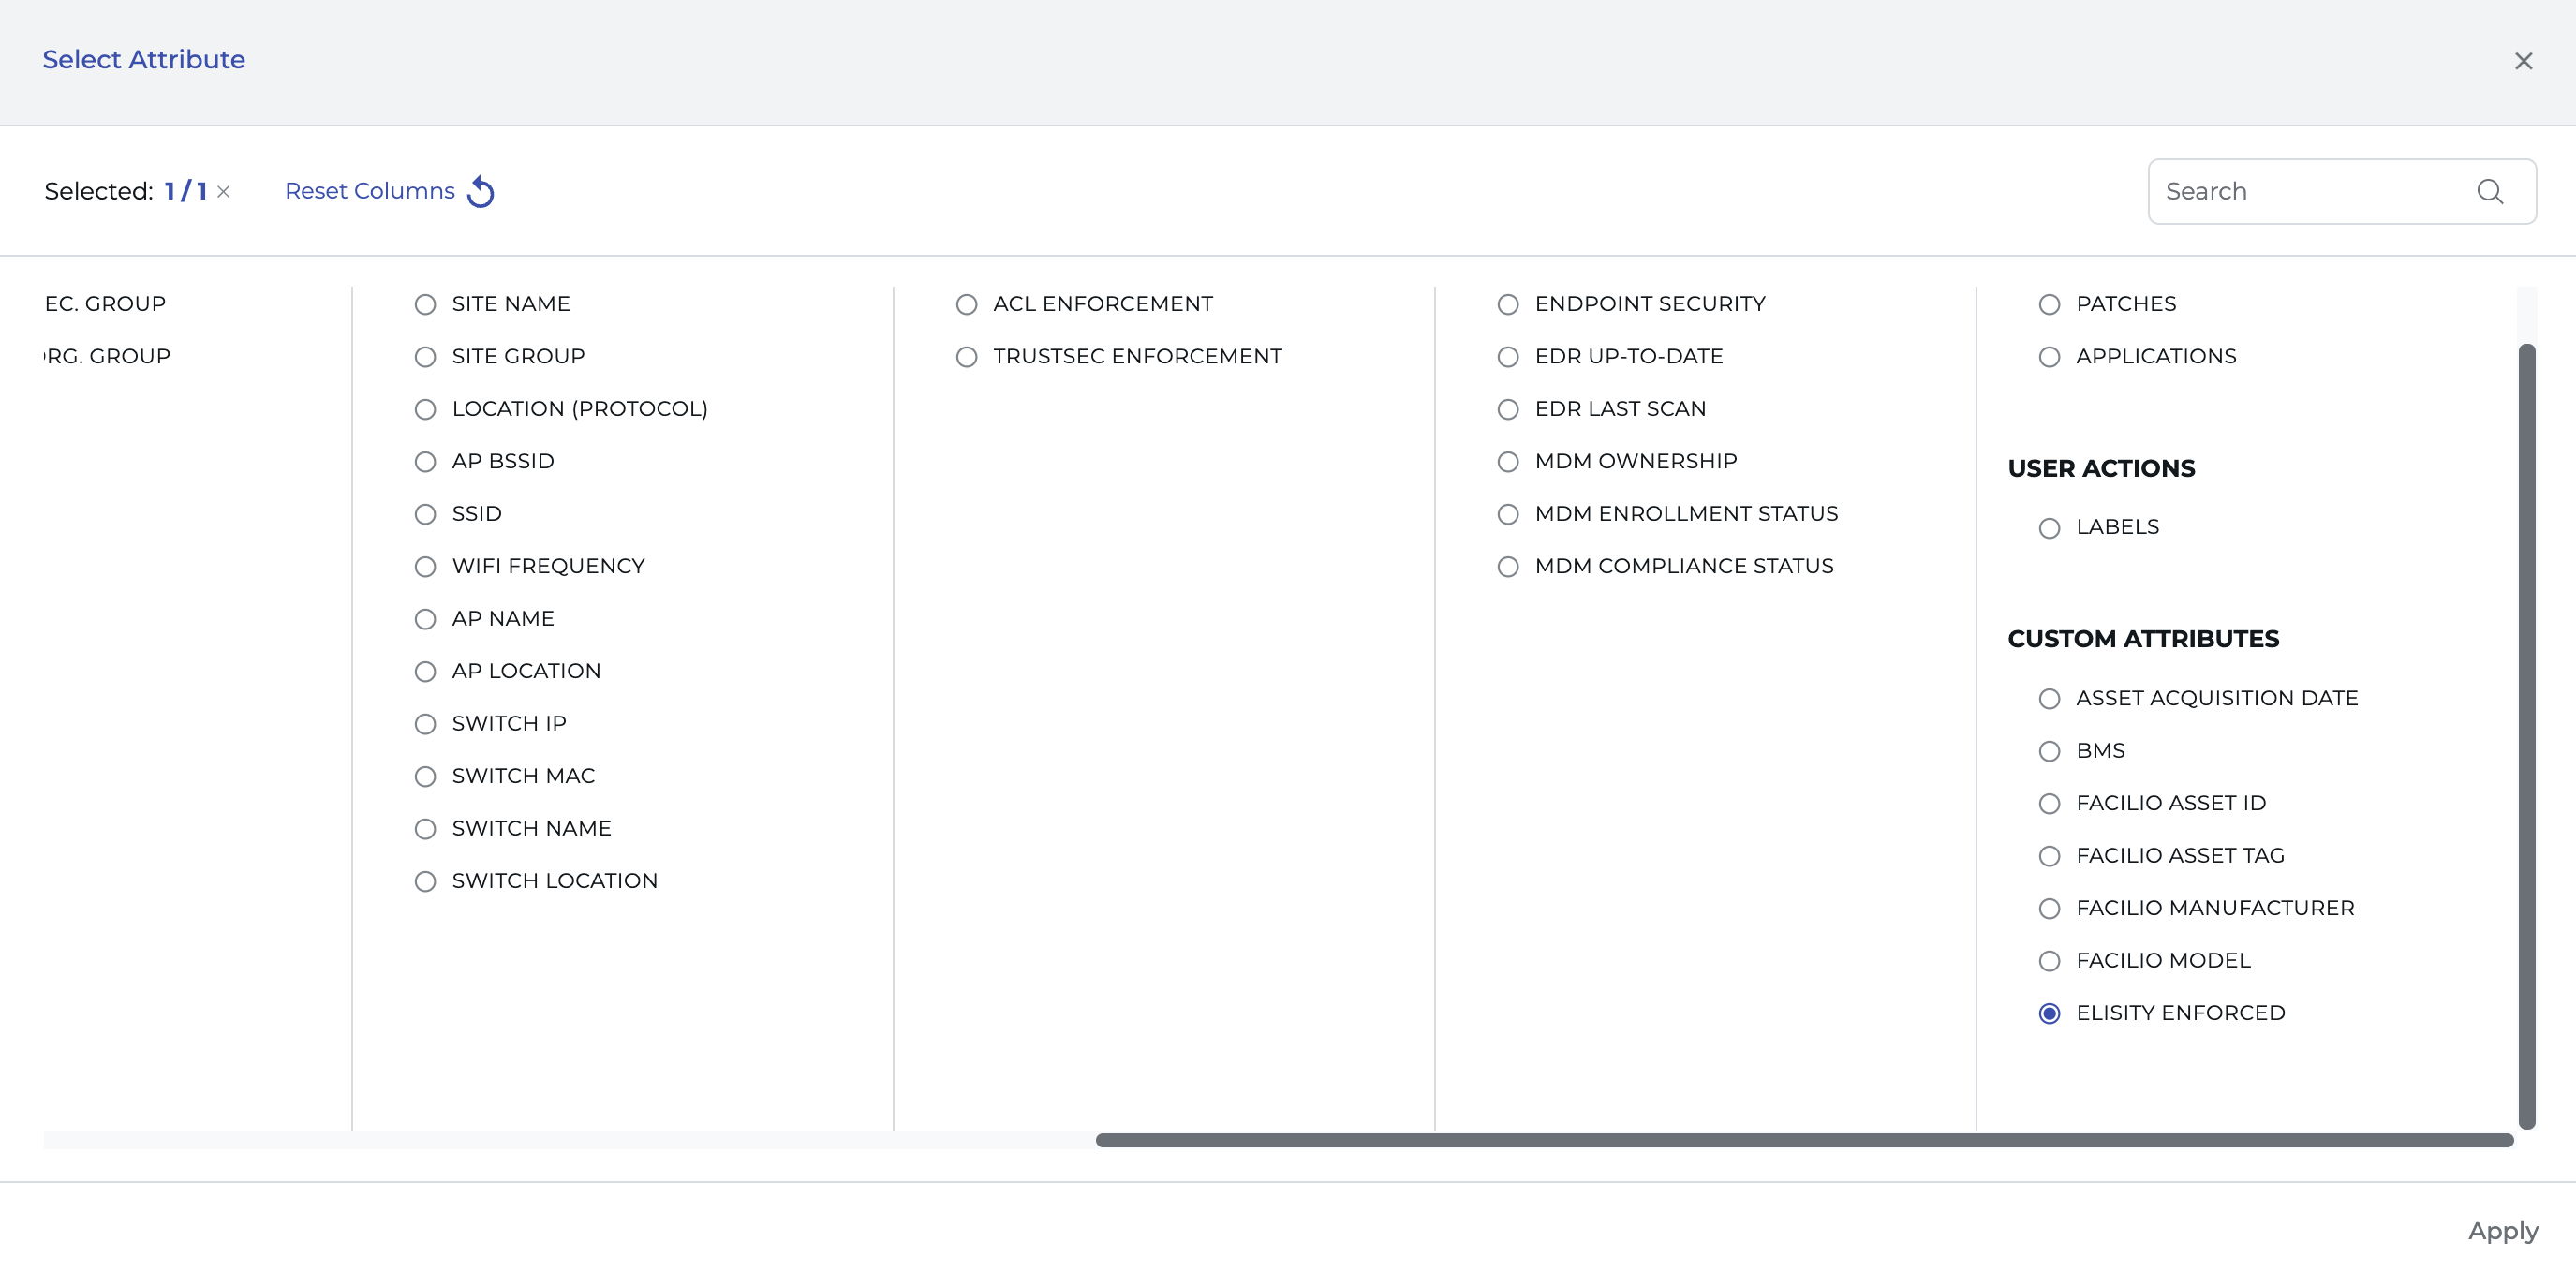
Task: Choose the ACL Enforcement attribute
Action: point(966,304)
